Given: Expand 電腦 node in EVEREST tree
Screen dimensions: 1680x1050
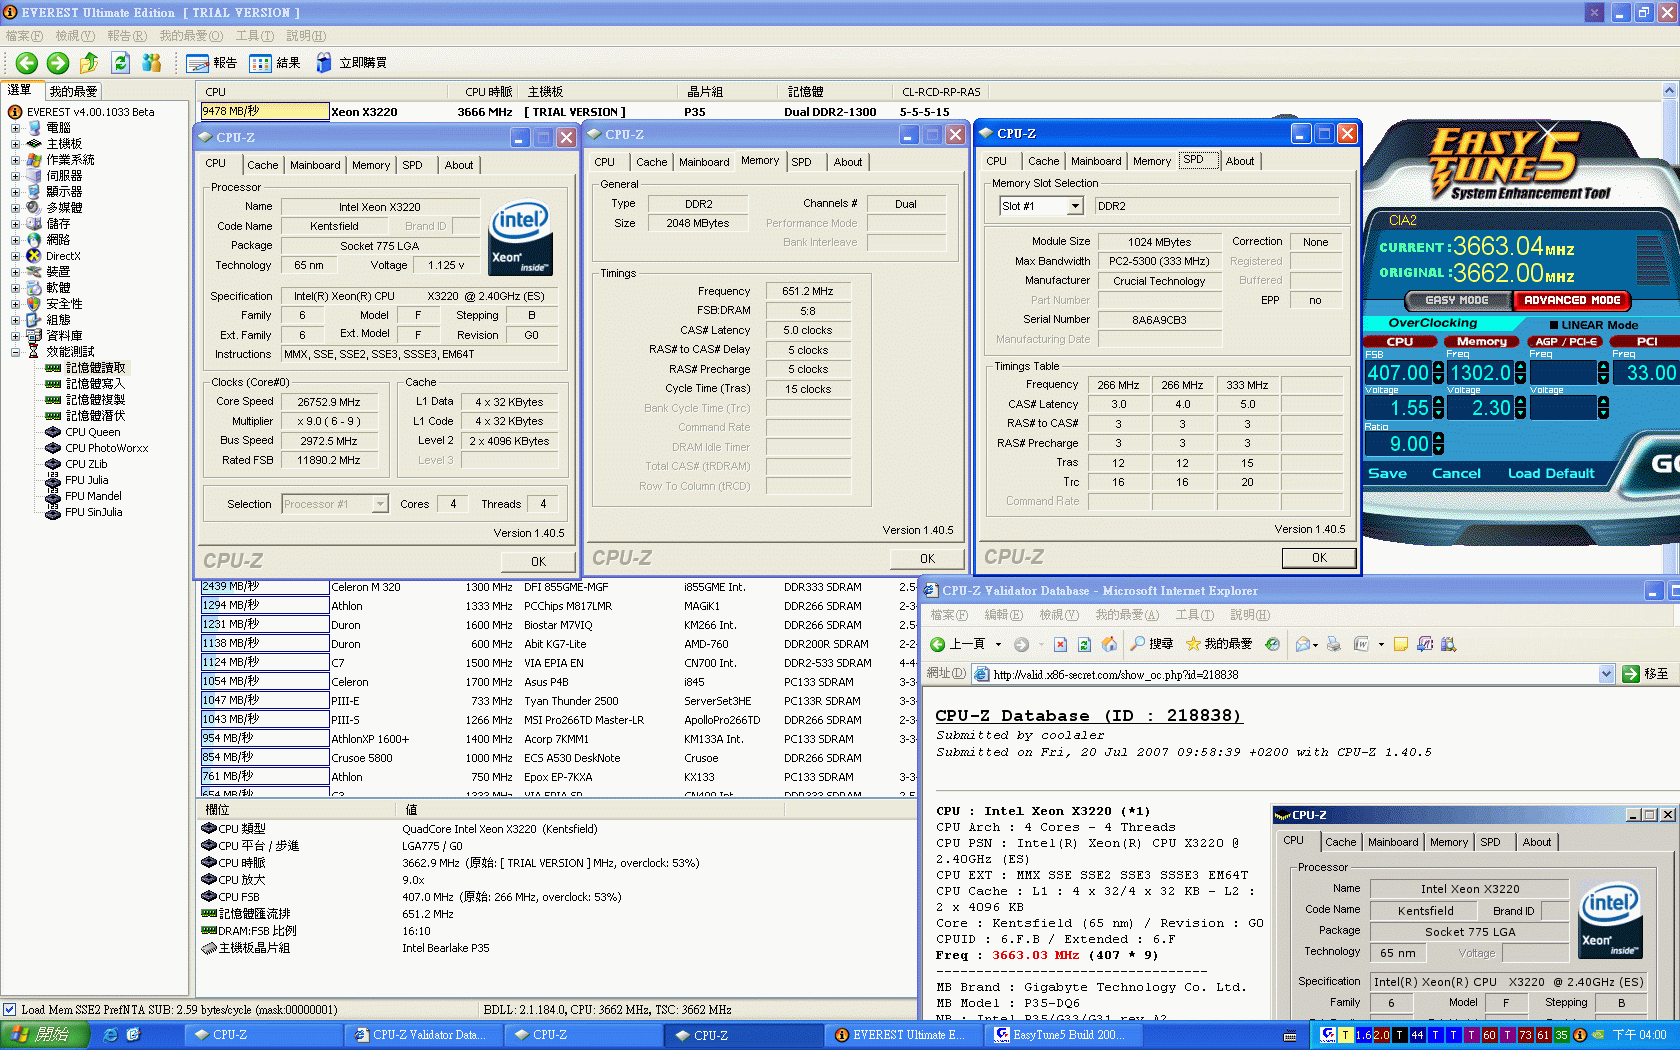Looking at the screenshot, I should pos(15,128).
